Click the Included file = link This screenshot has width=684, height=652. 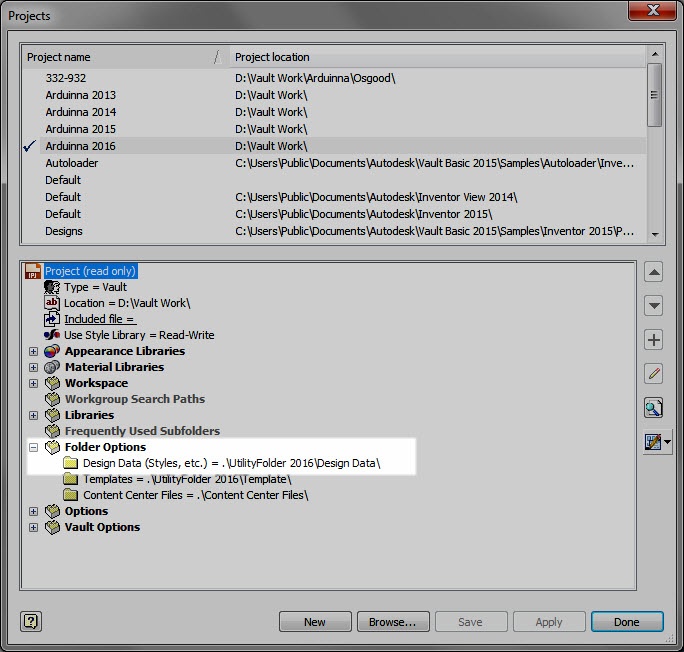99,319
